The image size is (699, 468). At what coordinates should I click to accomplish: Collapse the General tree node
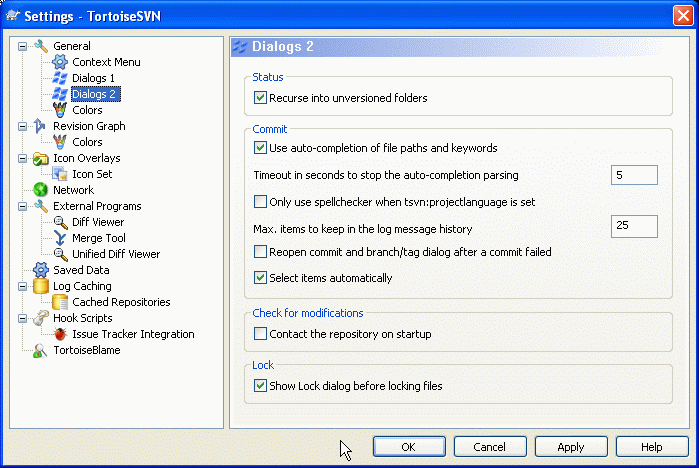pos(22,46)
